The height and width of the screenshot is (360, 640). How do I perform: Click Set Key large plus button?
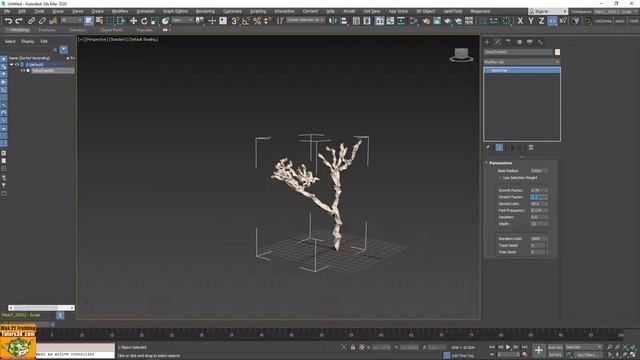[x=539, y=350]
